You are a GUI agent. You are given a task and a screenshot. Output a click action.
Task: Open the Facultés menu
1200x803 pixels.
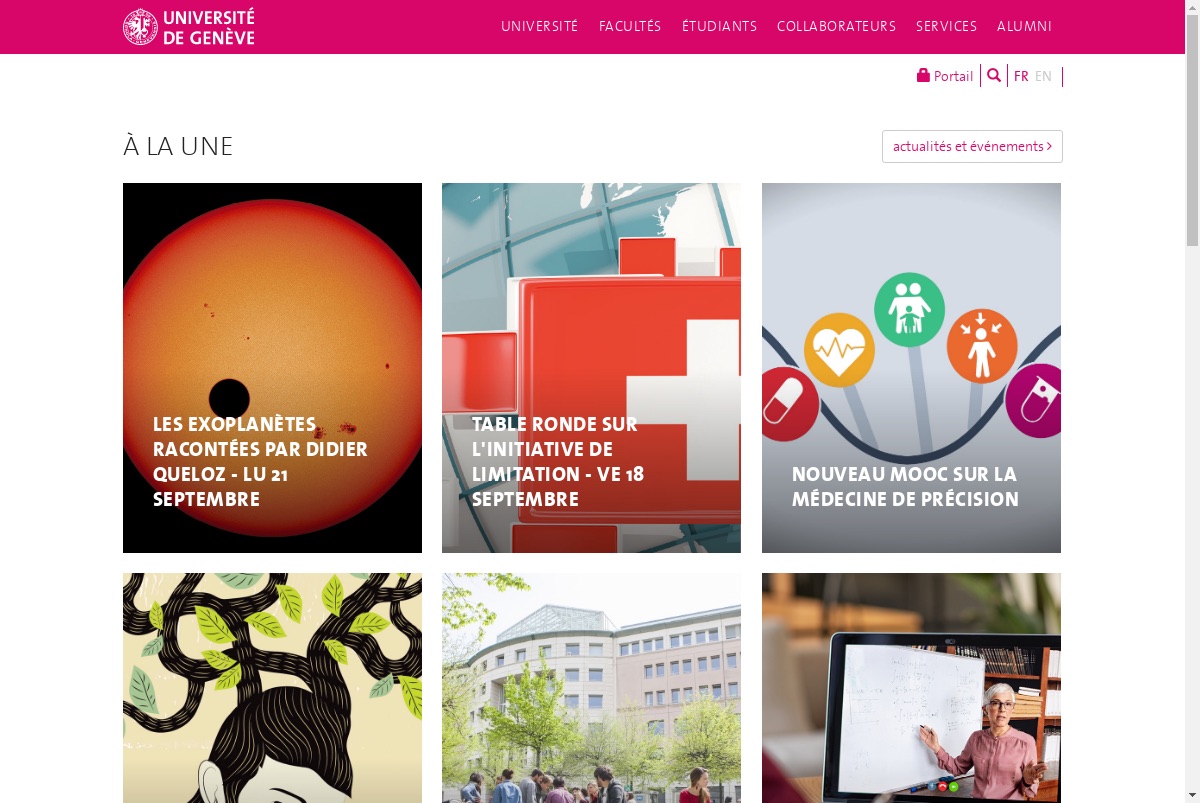(x=630, y=27)
